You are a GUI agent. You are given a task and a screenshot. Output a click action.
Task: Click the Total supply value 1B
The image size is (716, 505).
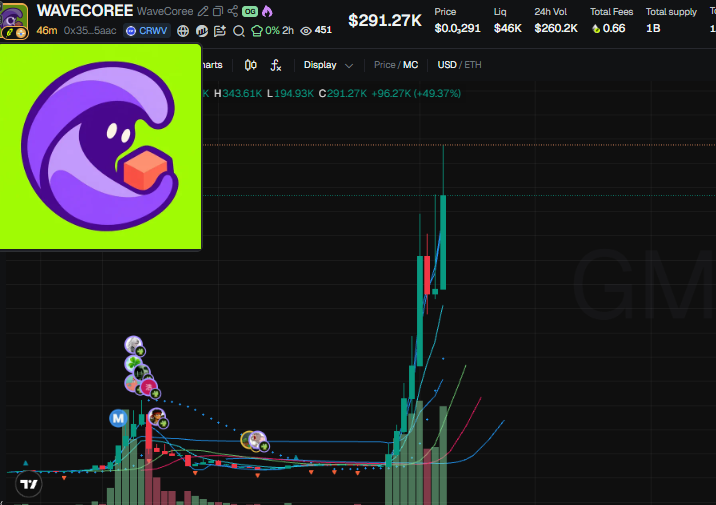(653, 28)
